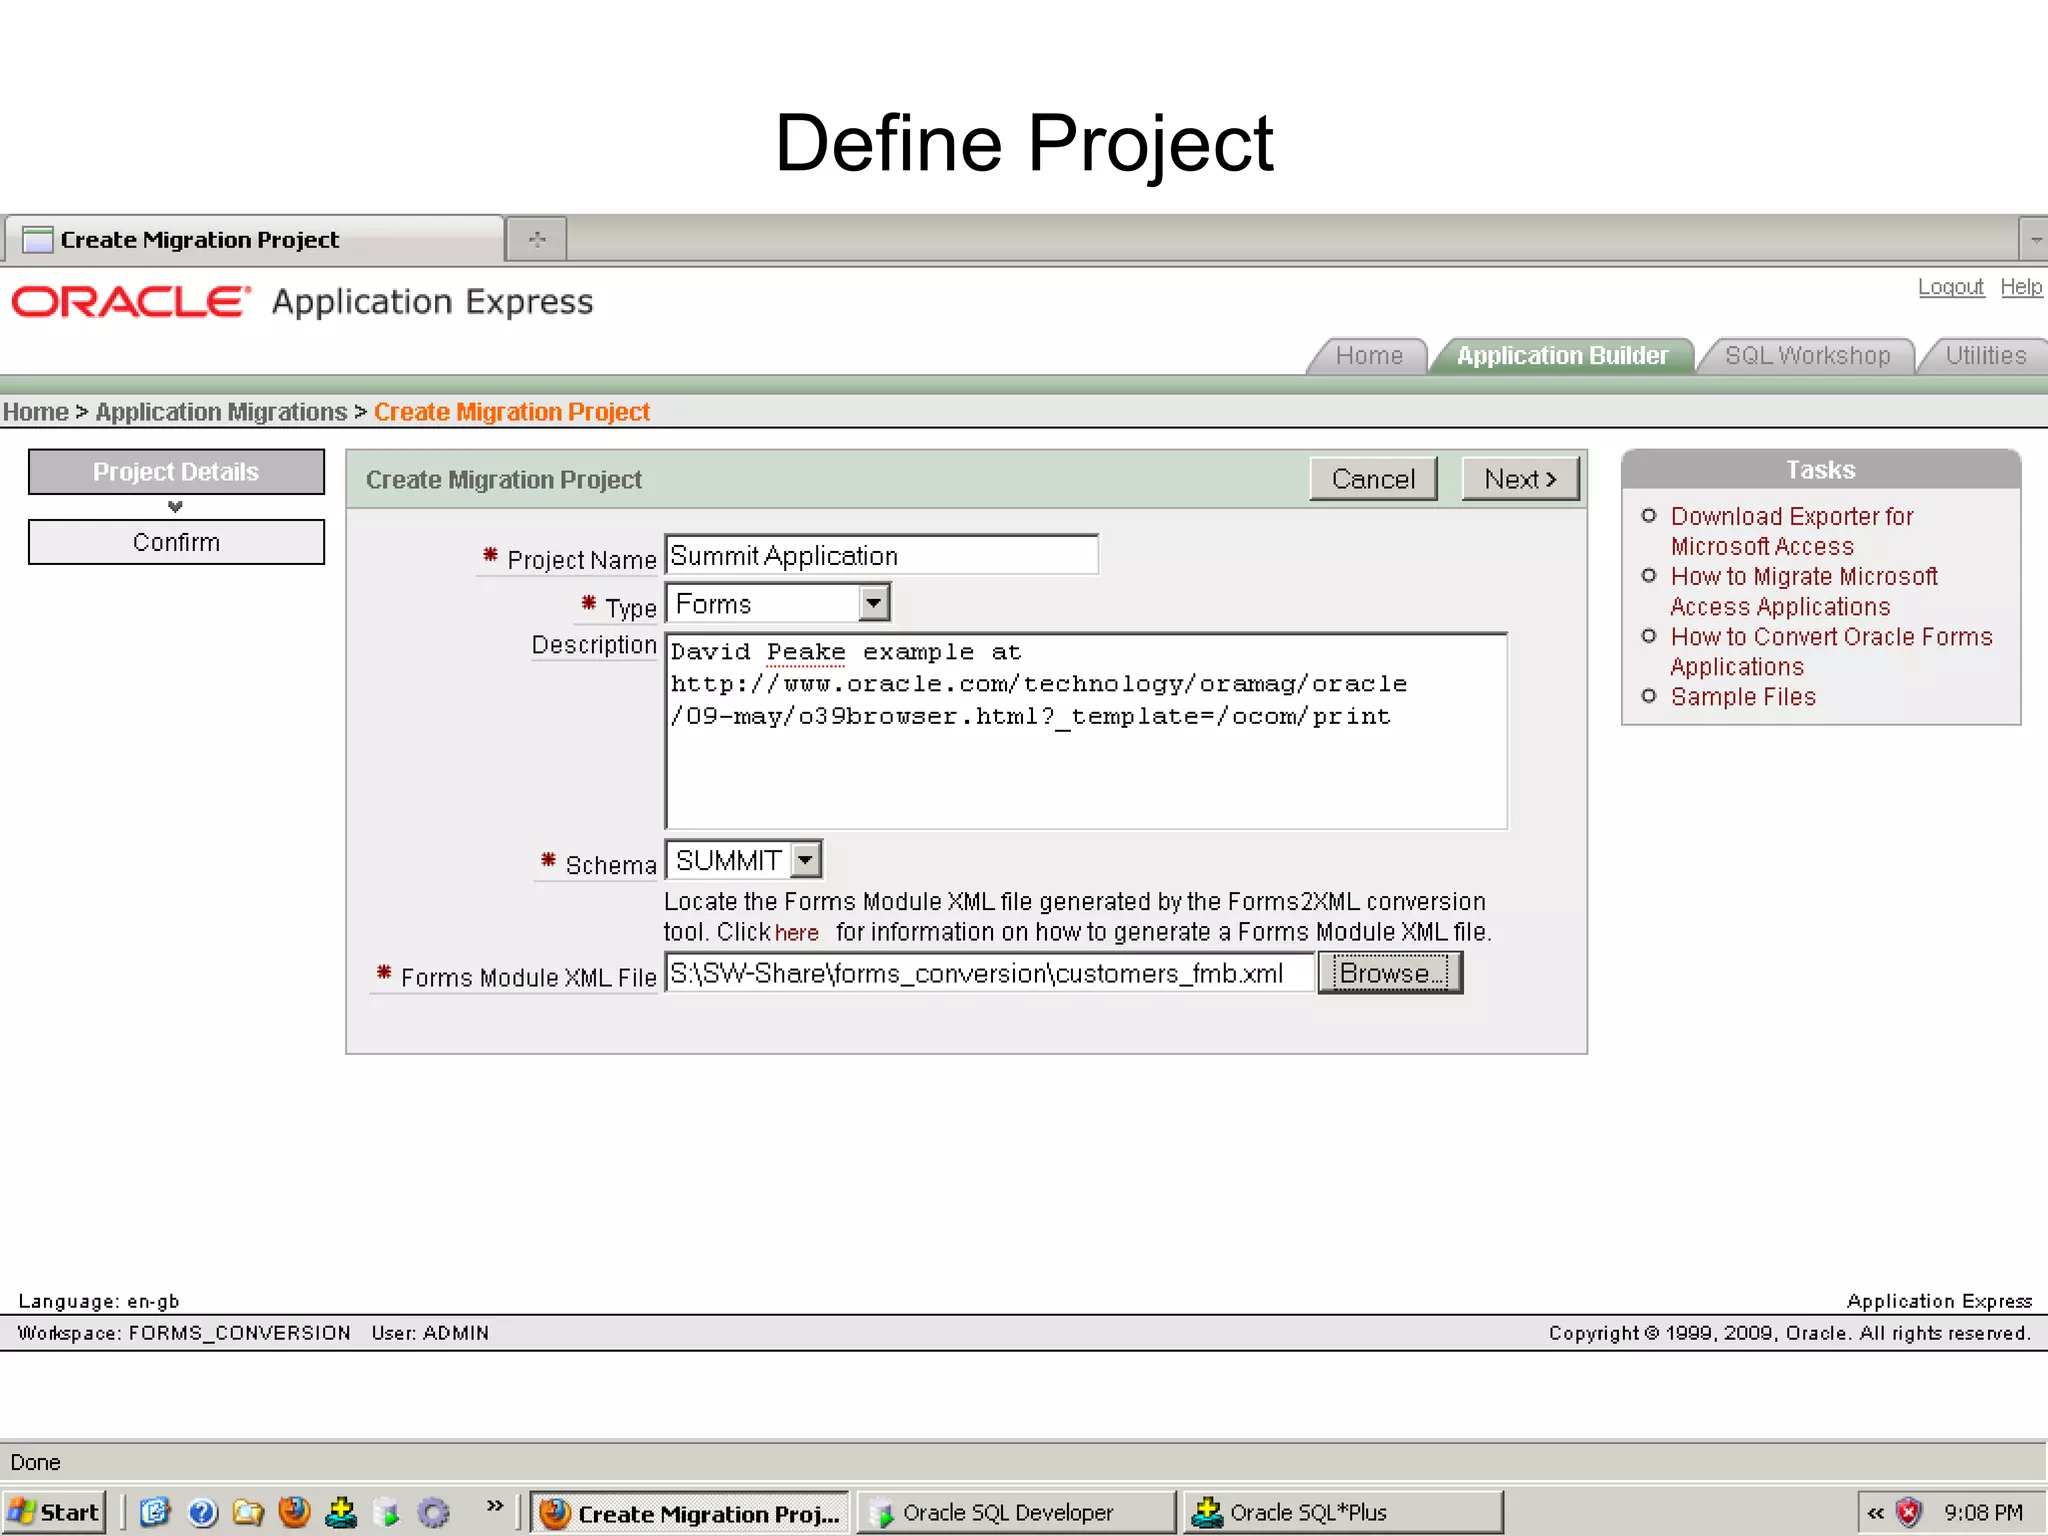
Task: Browse for the Forms Module XML file
Action: [x=1390, y=973]
